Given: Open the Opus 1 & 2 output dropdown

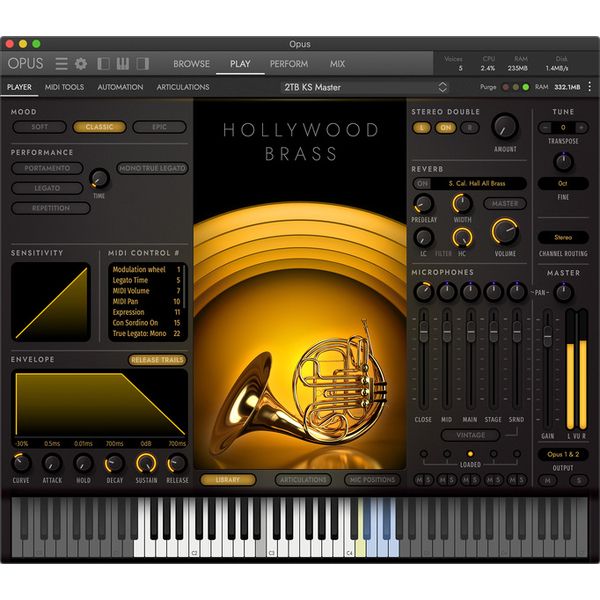Looking at the screenshot, I should (x=563, y=455).
